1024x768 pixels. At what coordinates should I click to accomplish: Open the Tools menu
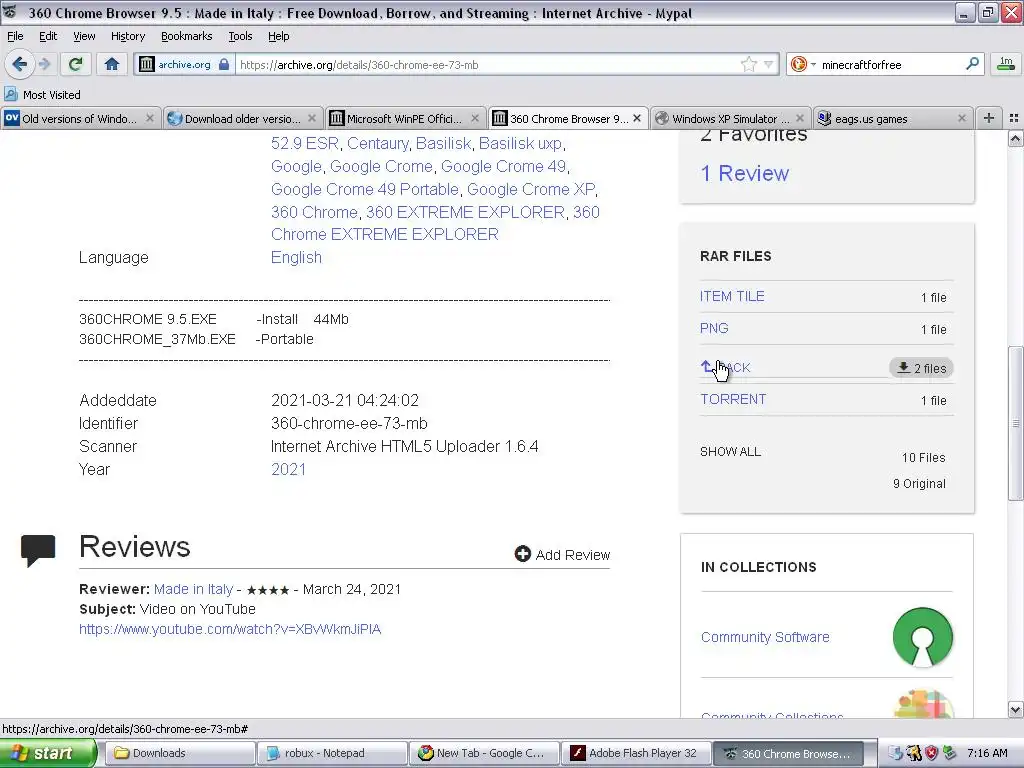click(x=240, y=36)
